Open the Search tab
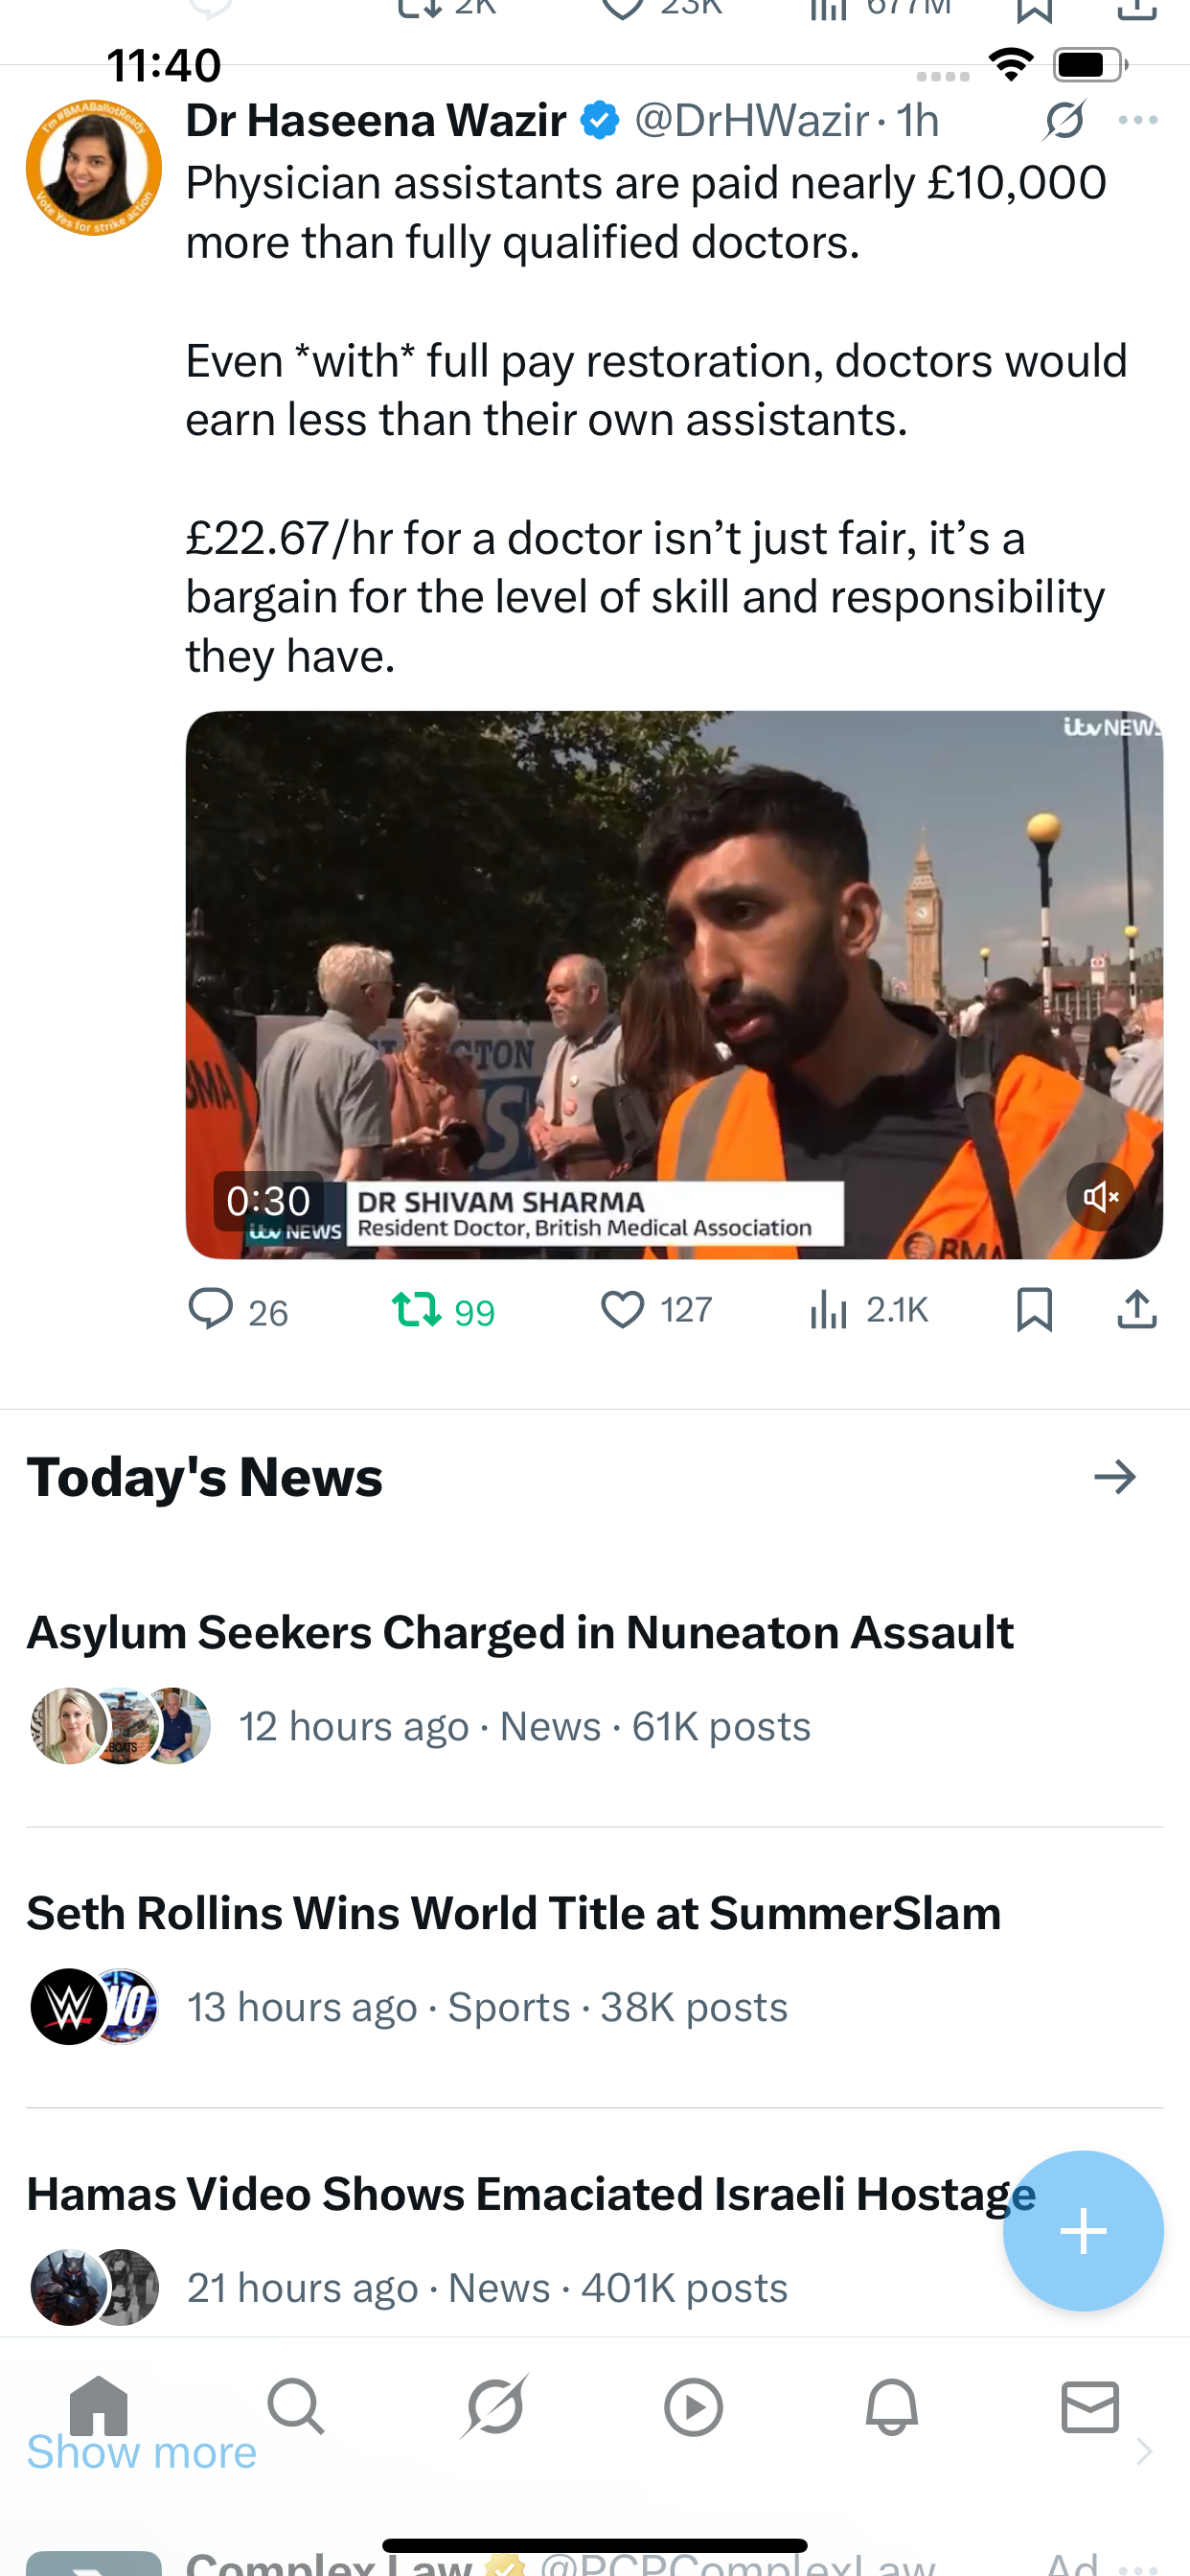1190x2576 pixels. pos(296,2406)
